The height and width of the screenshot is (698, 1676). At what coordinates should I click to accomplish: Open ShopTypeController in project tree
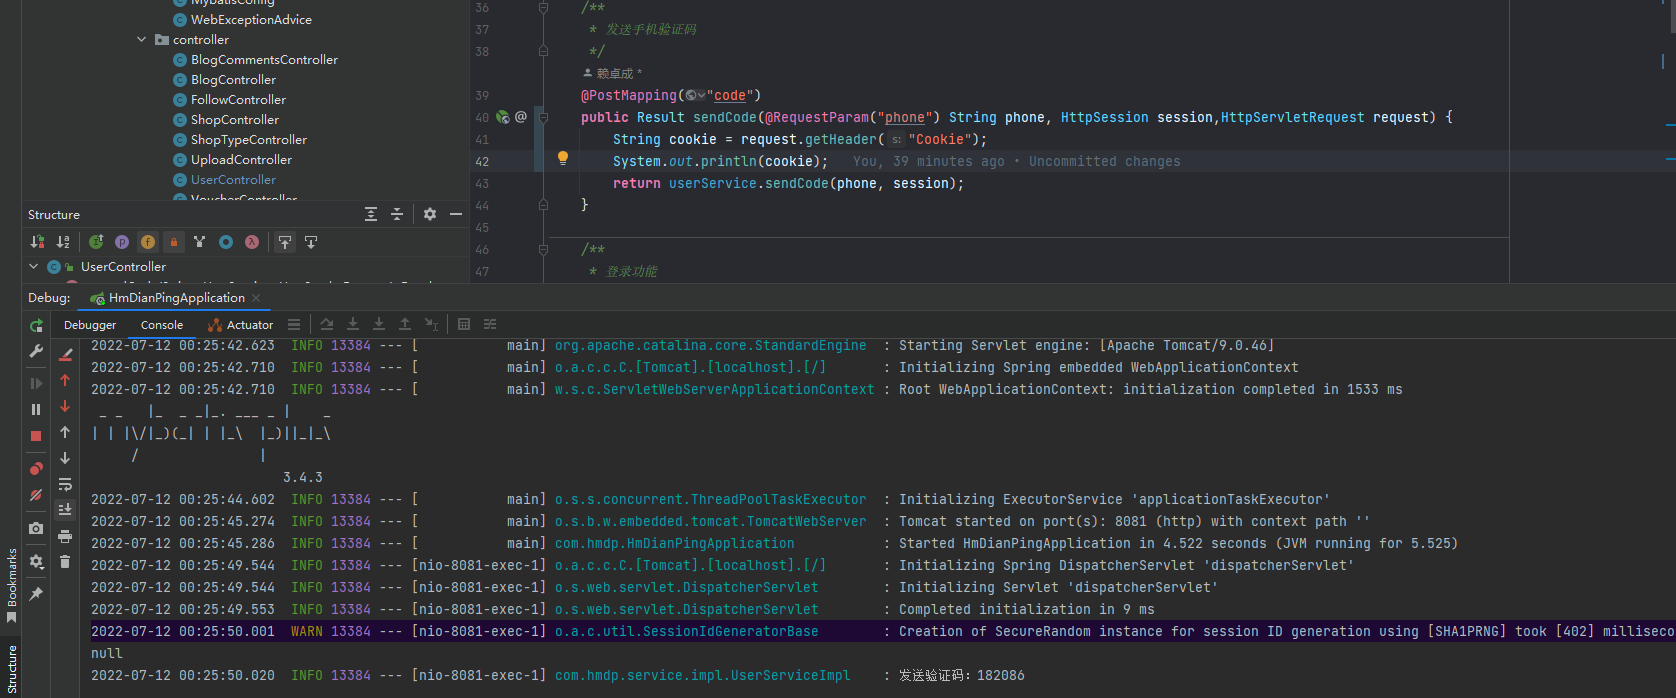pyautogui.click(x=249, y=140)
